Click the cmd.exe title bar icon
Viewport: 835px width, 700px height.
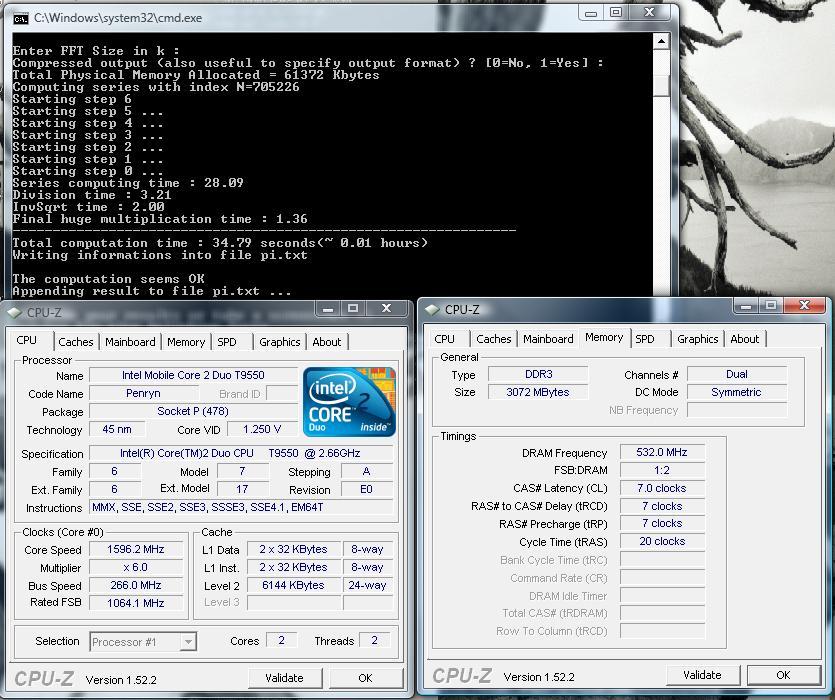(21, 19)
